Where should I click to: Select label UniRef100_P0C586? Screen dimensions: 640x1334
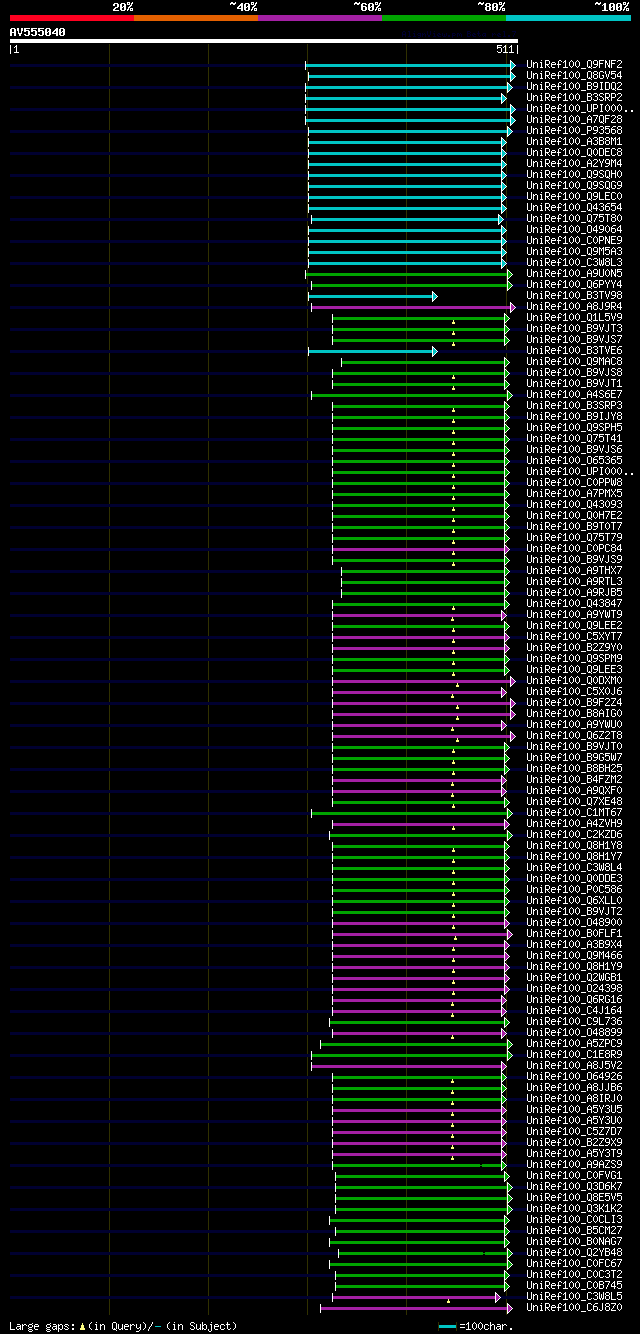pyautogui.click(x=575, y=889)
